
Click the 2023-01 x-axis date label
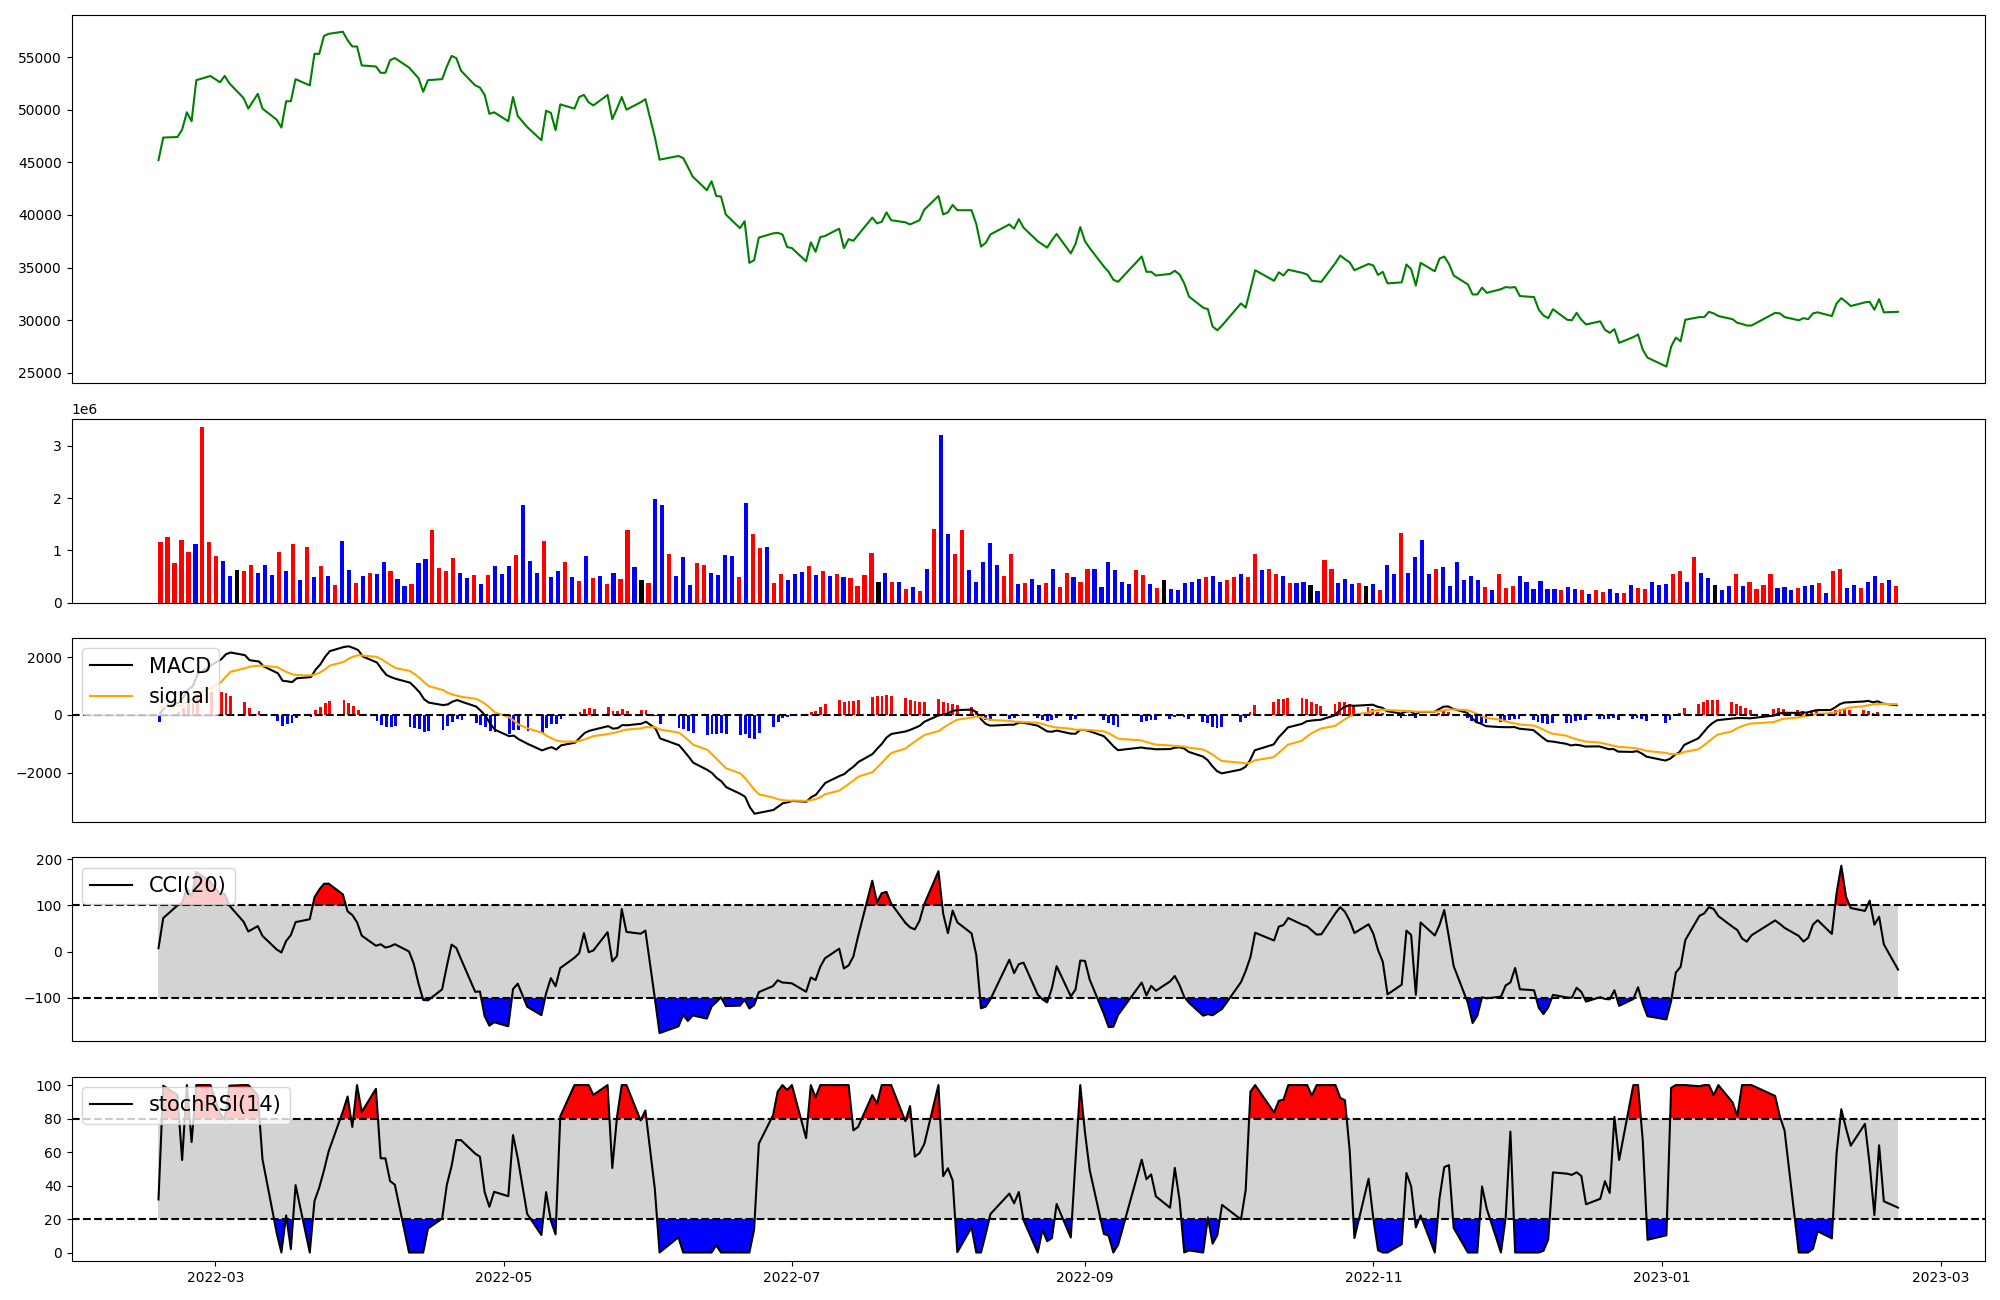point(1662,1277)
